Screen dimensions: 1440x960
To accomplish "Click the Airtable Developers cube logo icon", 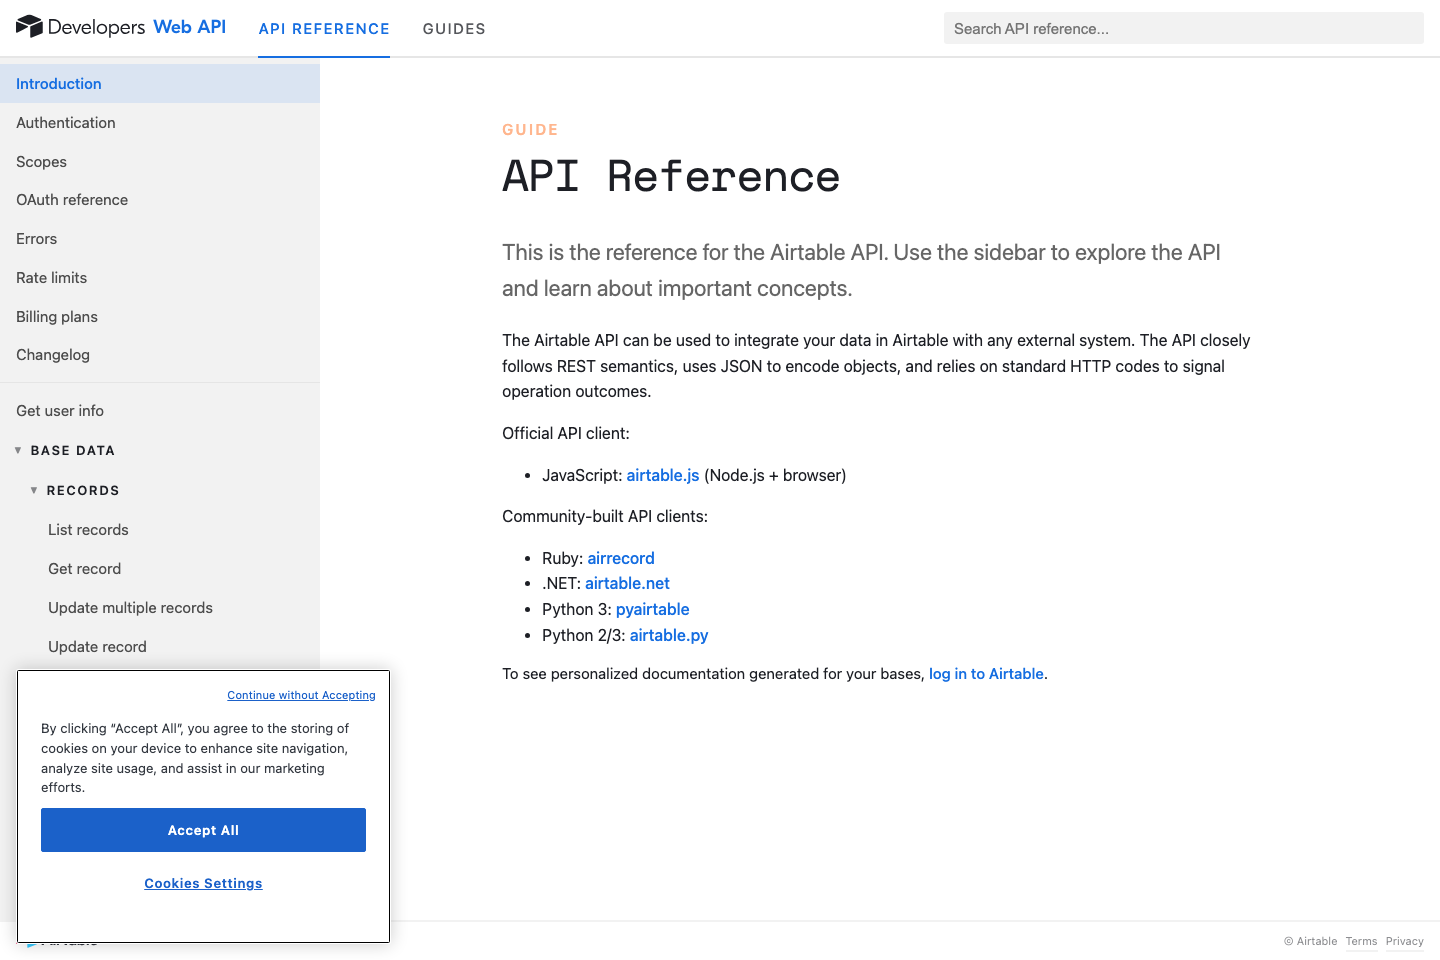I will (x=29, y=27).
